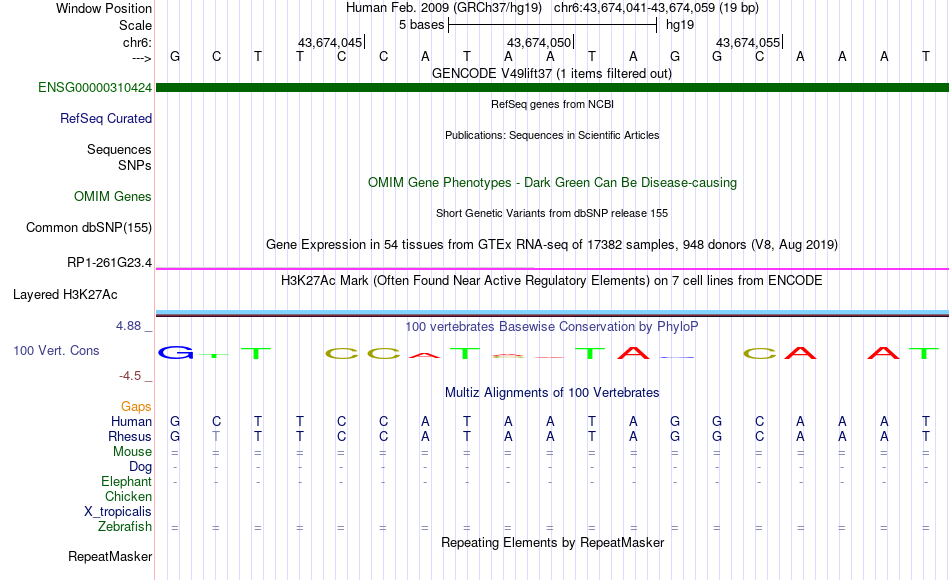Click the chr6:43,674,041-43,674,059 (19 bp) position text
The image size is (950, 580).
[656, 8]
